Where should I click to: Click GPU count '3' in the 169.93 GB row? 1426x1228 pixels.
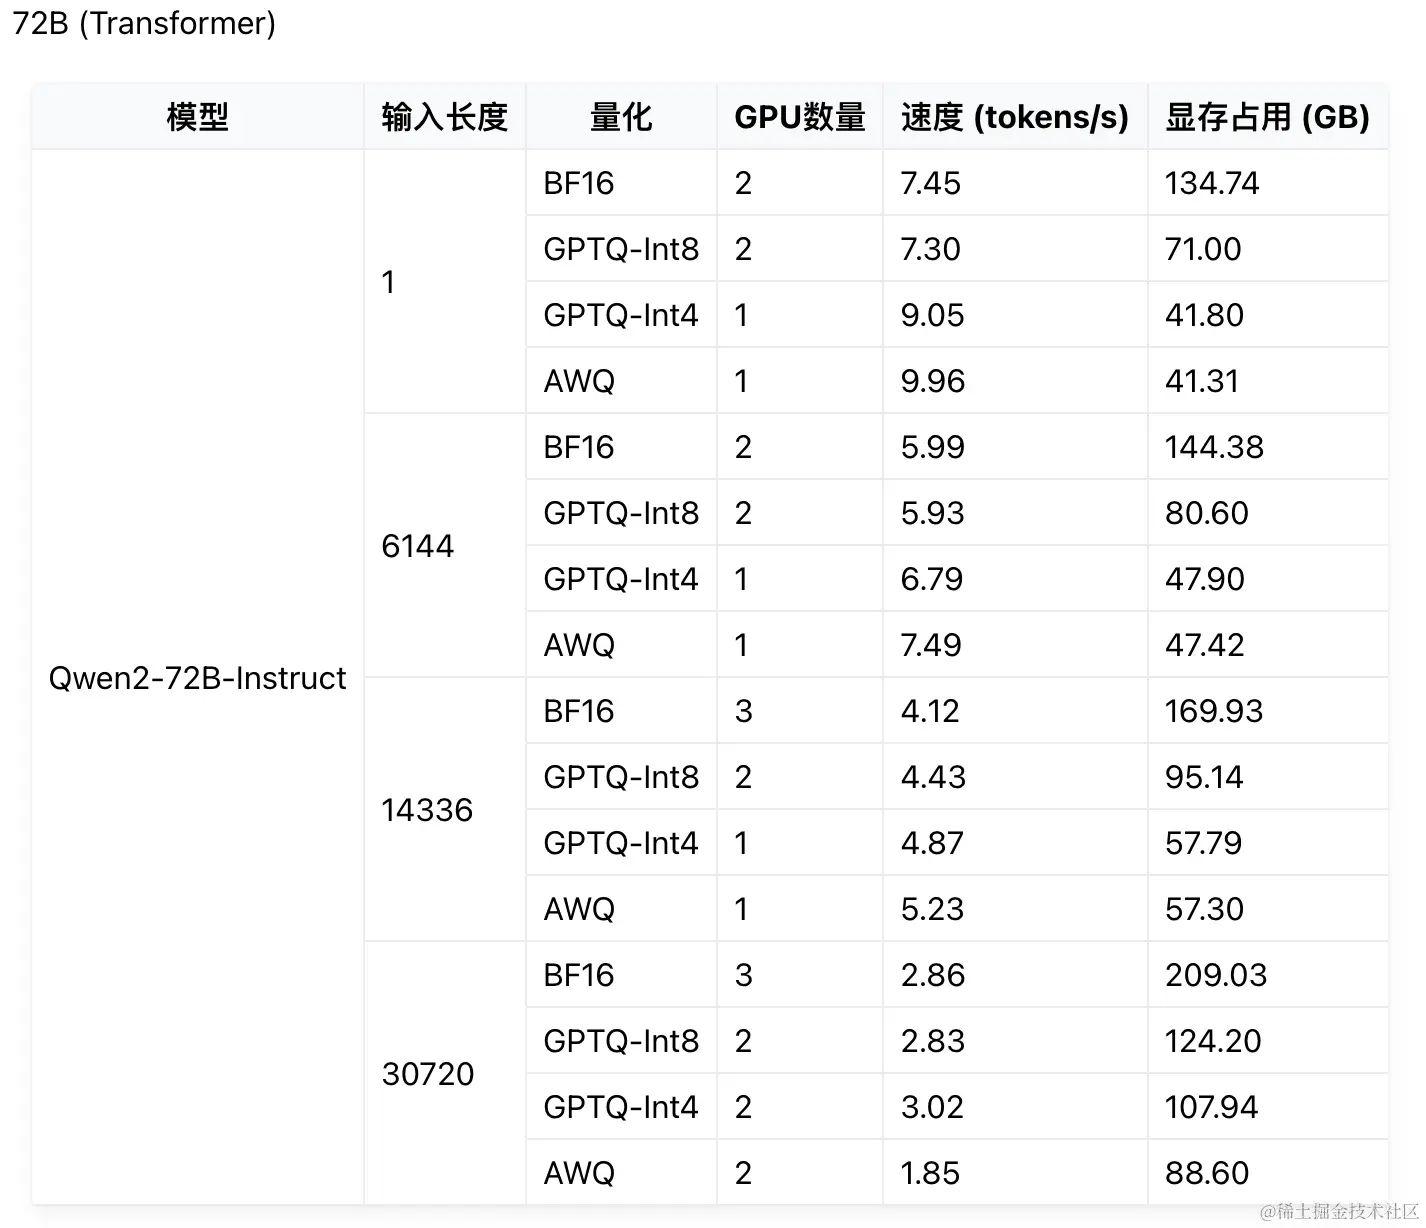tap(743, 711)
